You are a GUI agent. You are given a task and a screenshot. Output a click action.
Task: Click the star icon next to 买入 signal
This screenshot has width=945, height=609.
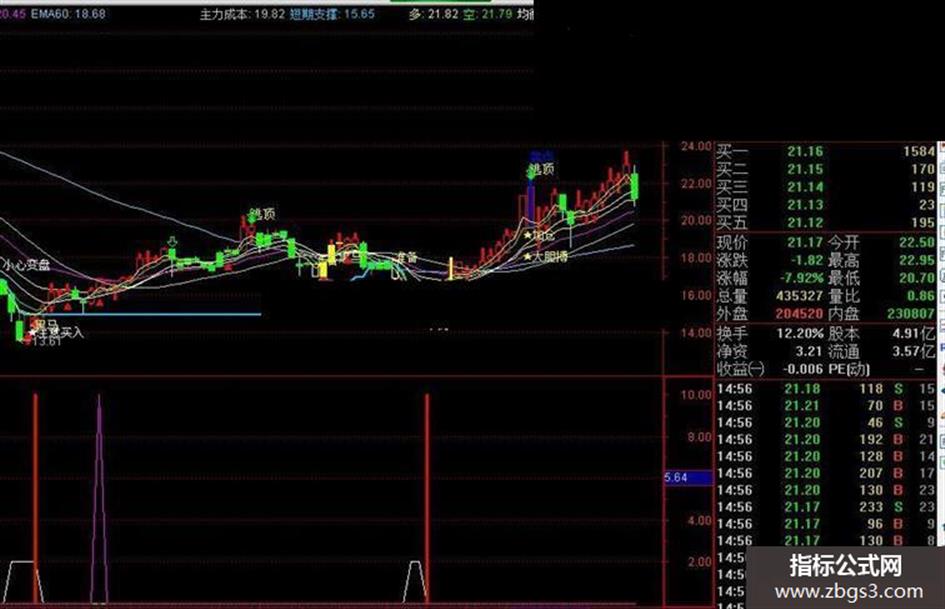33,332
